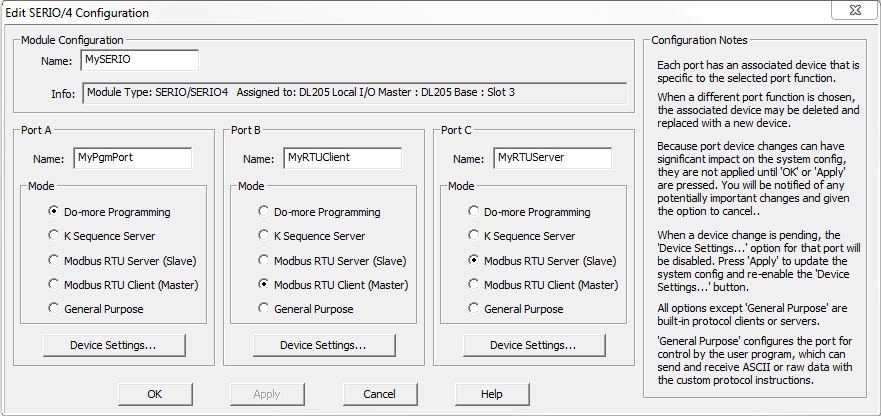Set Port B to General Purpose
Screen dimensions: 881x416
coord(264,309)
